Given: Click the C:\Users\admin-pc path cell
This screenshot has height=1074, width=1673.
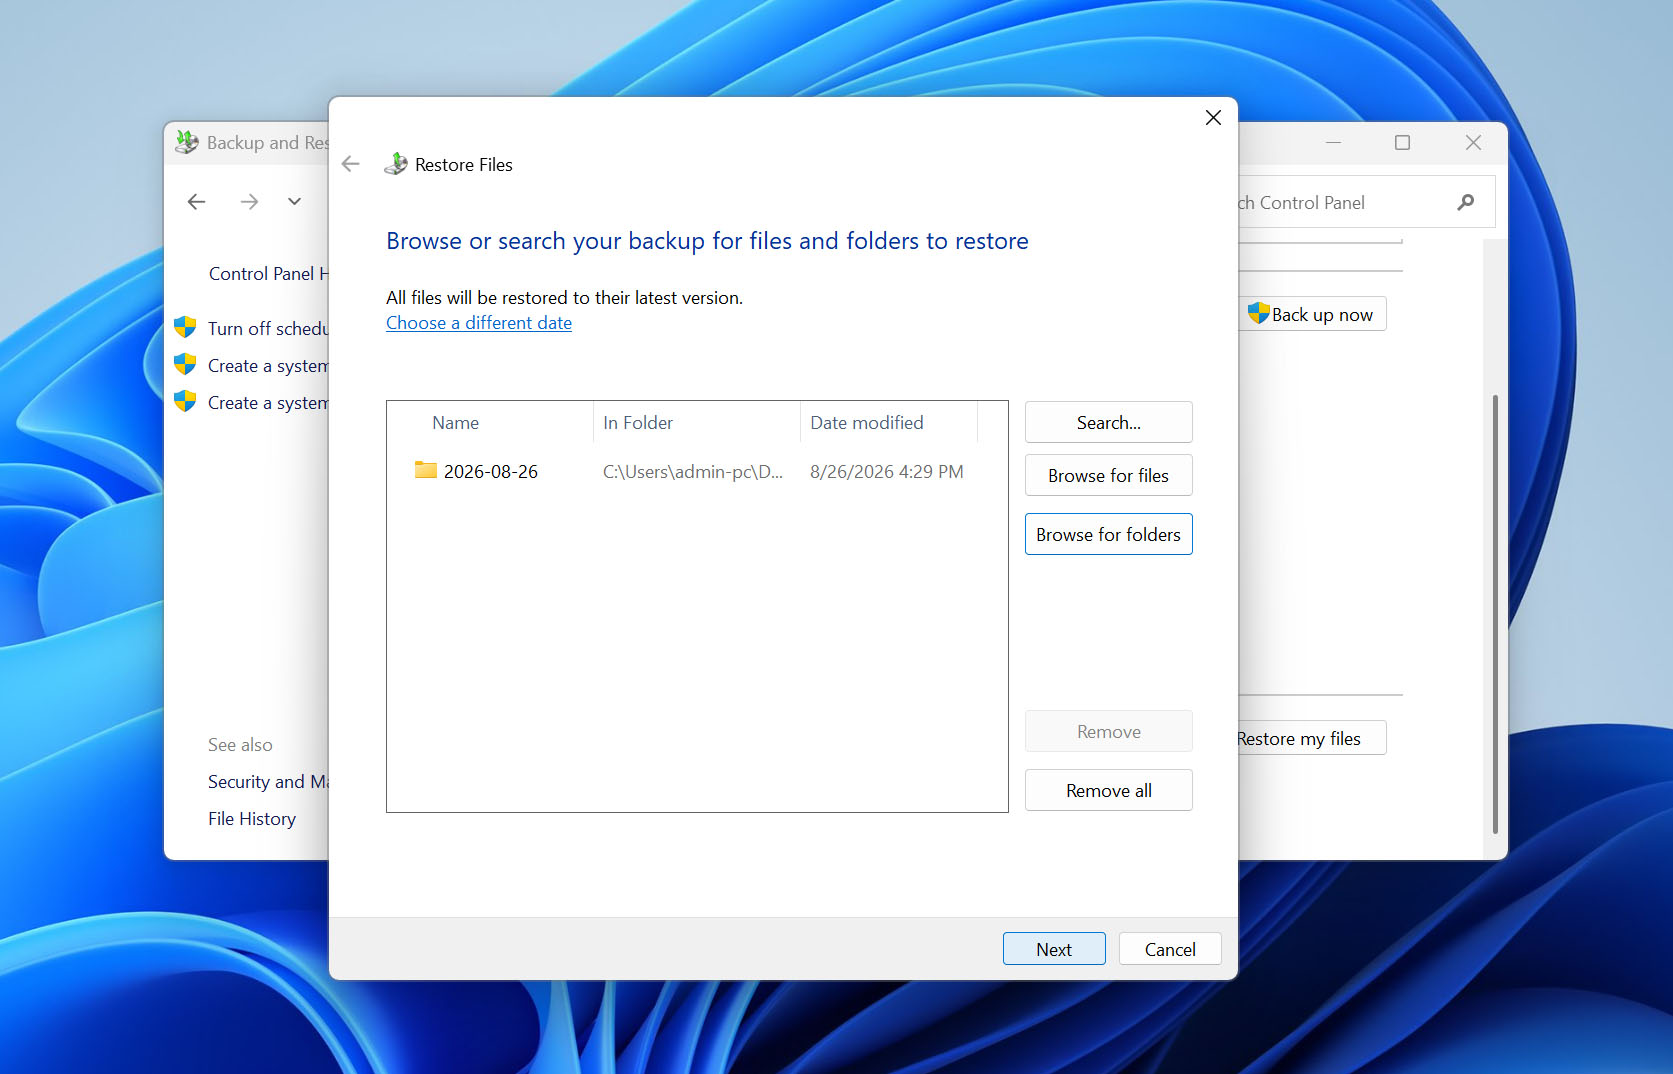Looking at the screenshot, I should click(693, 471).
